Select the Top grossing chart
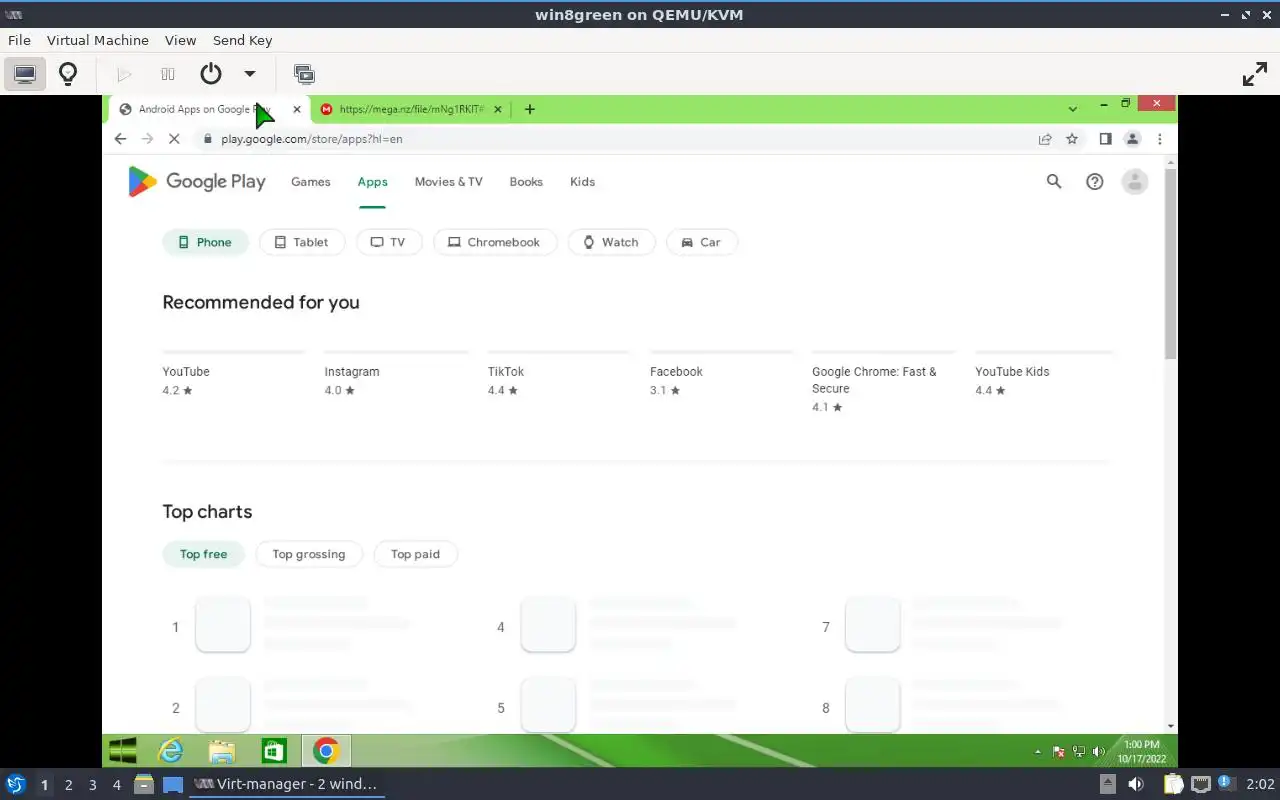1280x800 pixels. pyautogui.click(x=308, y=554)
